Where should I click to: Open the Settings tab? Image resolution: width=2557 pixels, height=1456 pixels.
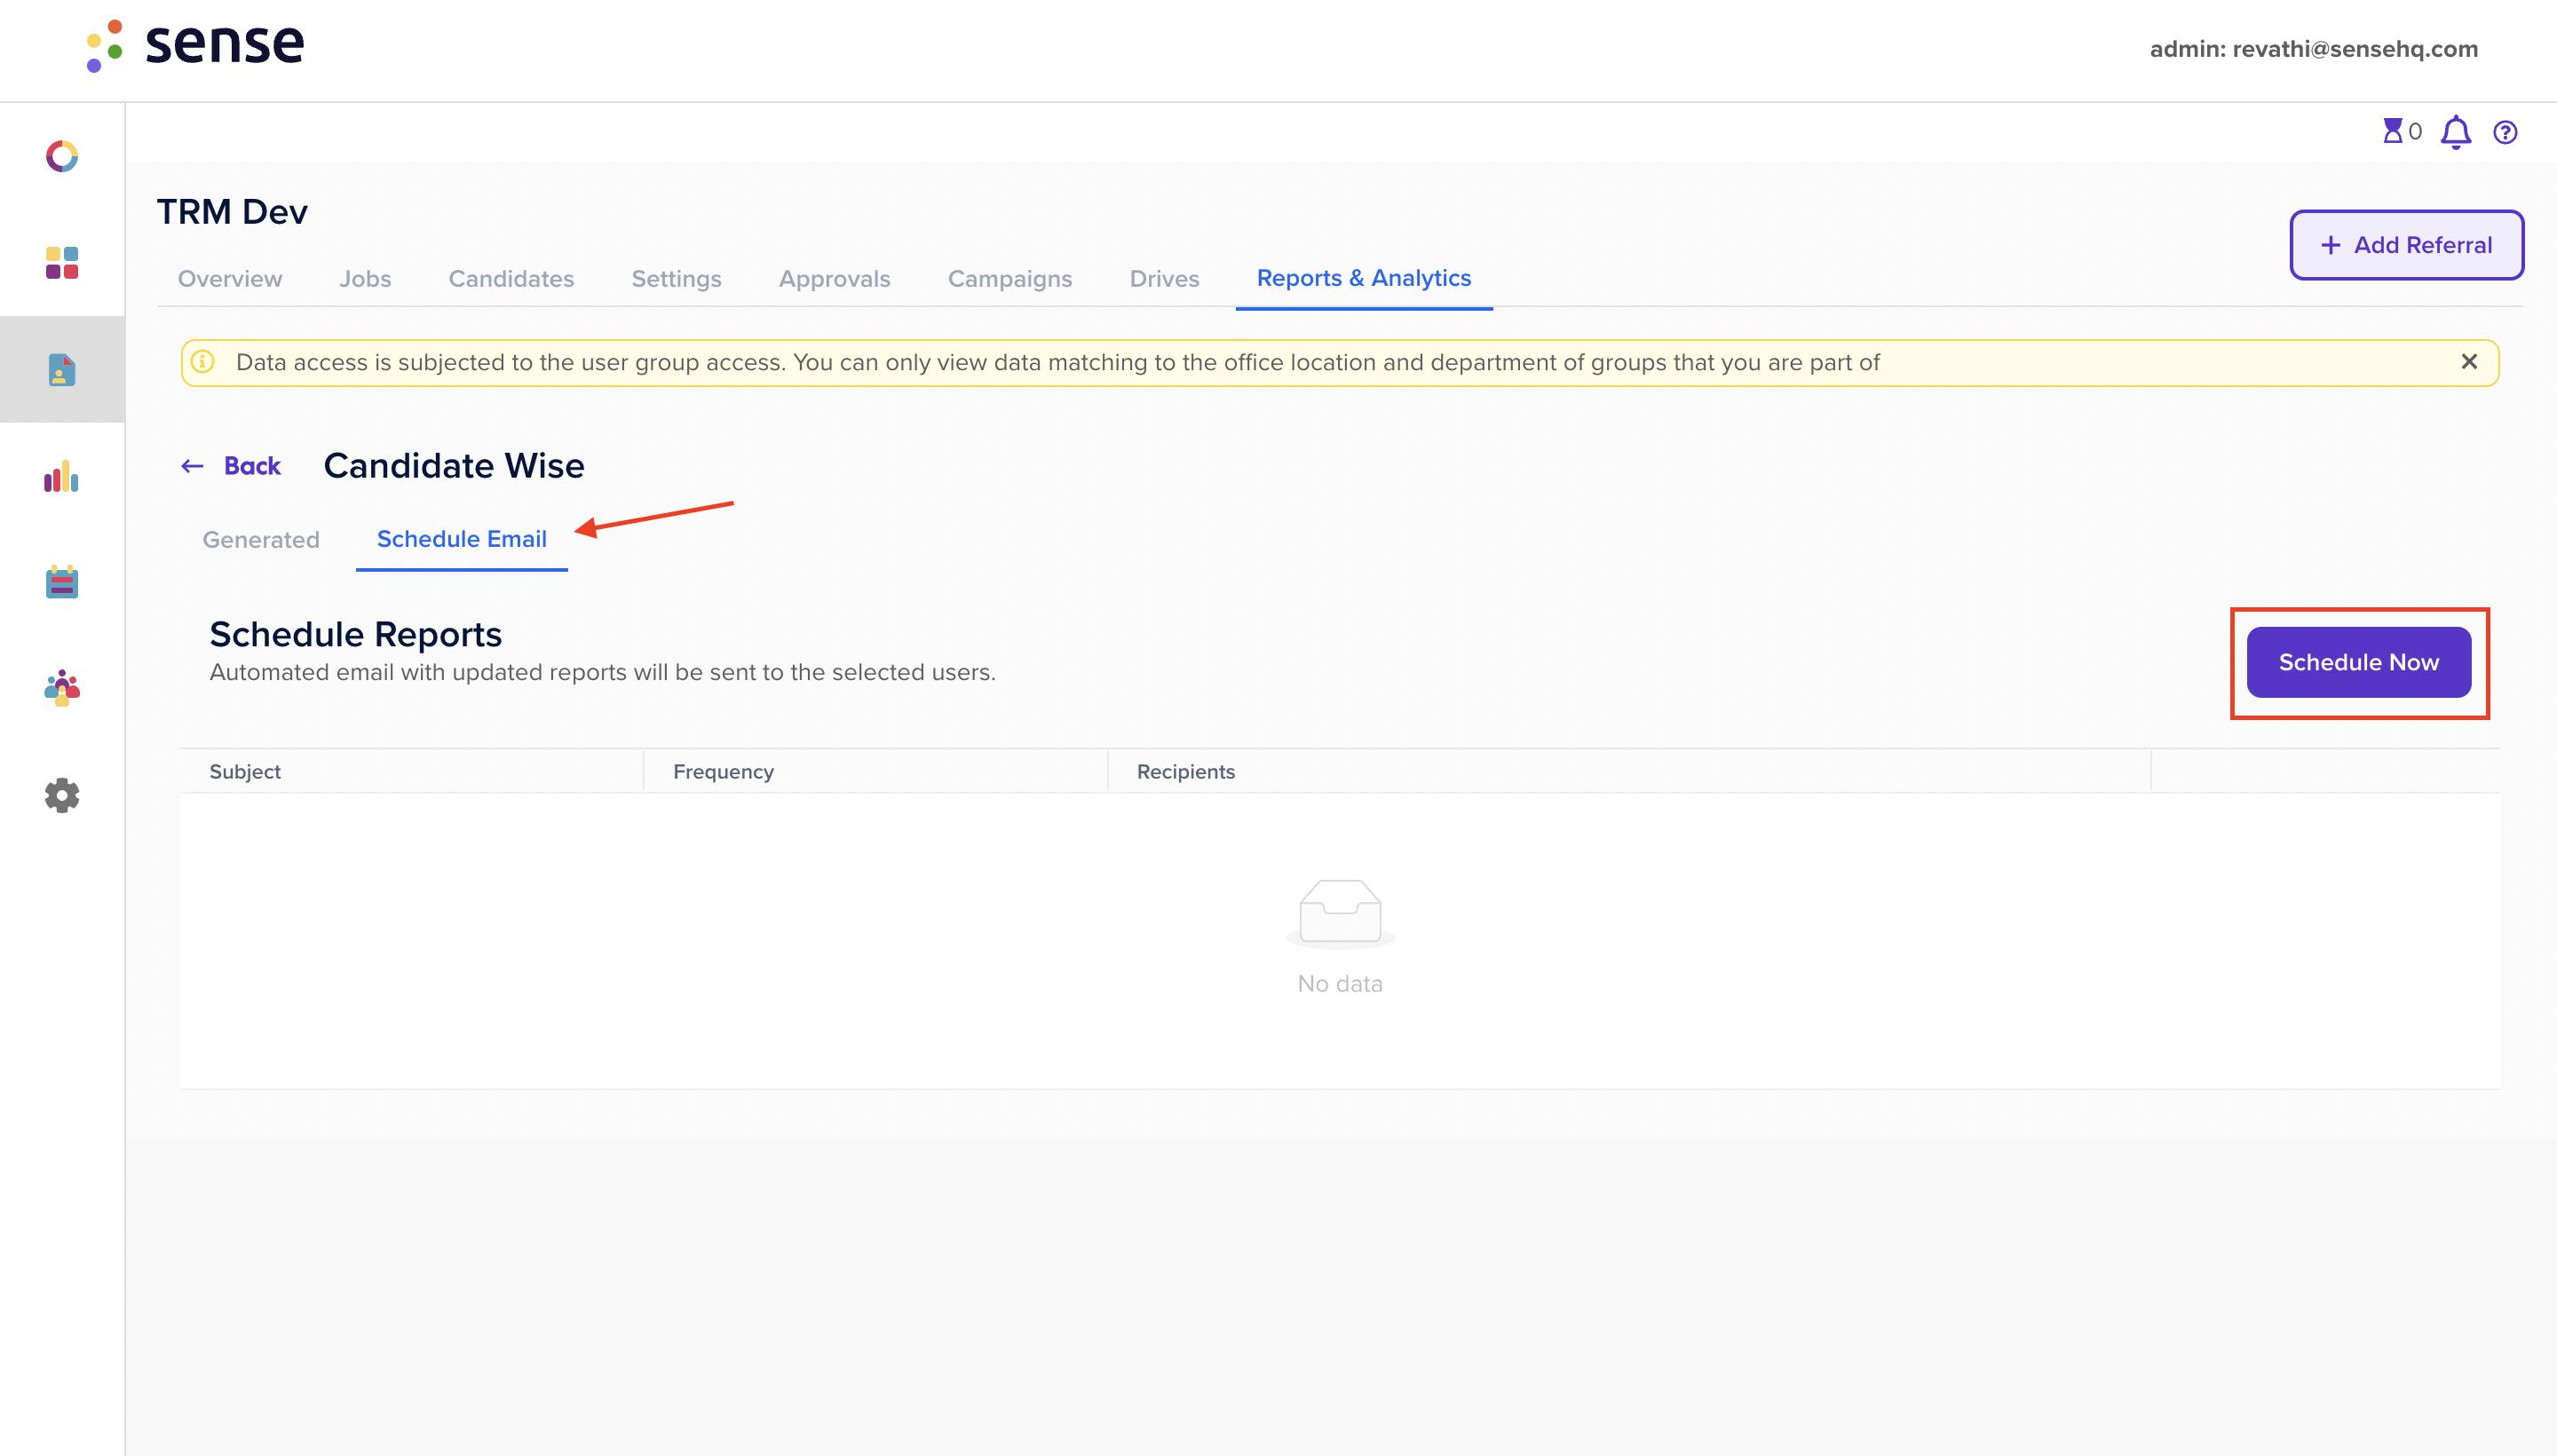pos(676,279)
